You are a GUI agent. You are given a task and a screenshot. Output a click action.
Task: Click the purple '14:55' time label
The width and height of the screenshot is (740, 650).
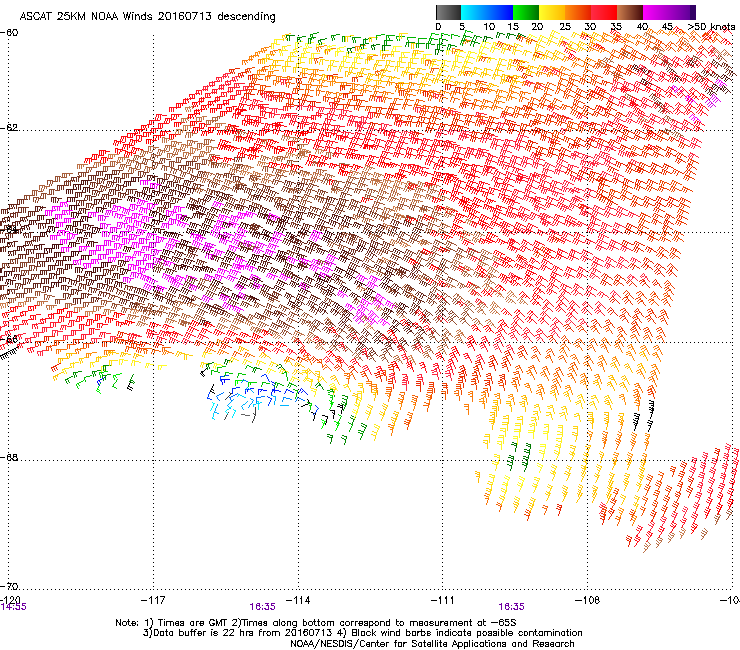click(13, 607)
